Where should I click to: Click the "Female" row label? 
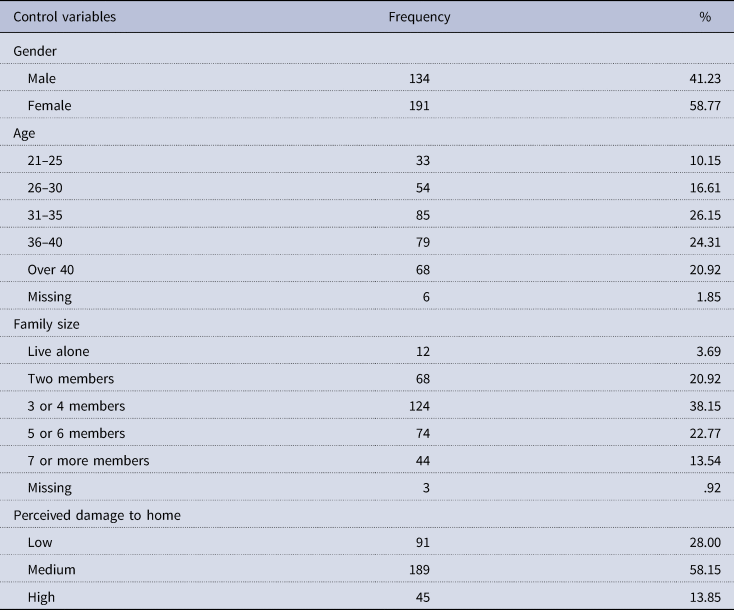click(x=52, y=105)
